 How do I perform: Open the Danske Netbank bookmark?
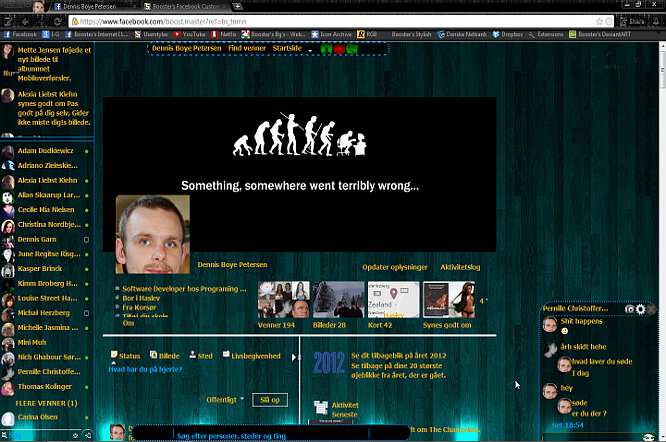click(462, 34)
